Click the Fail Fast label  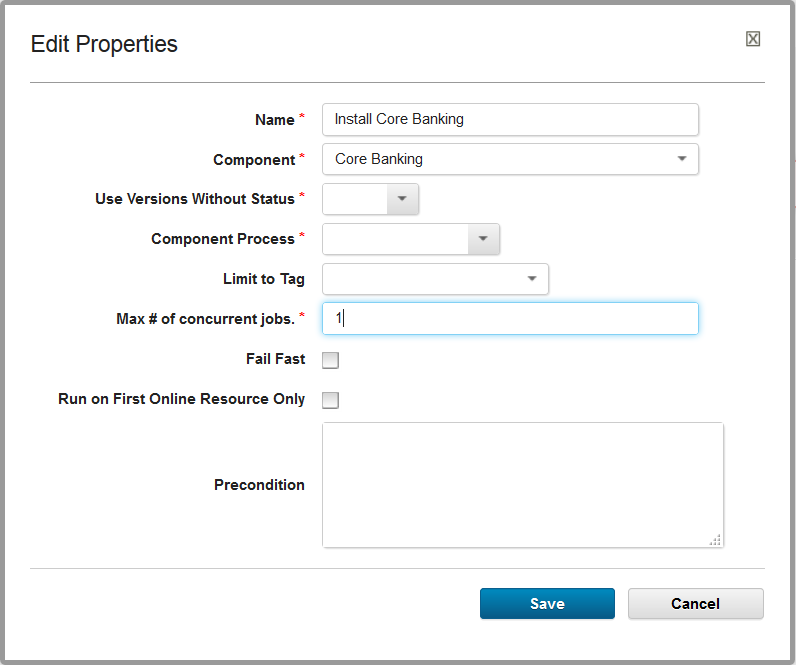point(275,359)
